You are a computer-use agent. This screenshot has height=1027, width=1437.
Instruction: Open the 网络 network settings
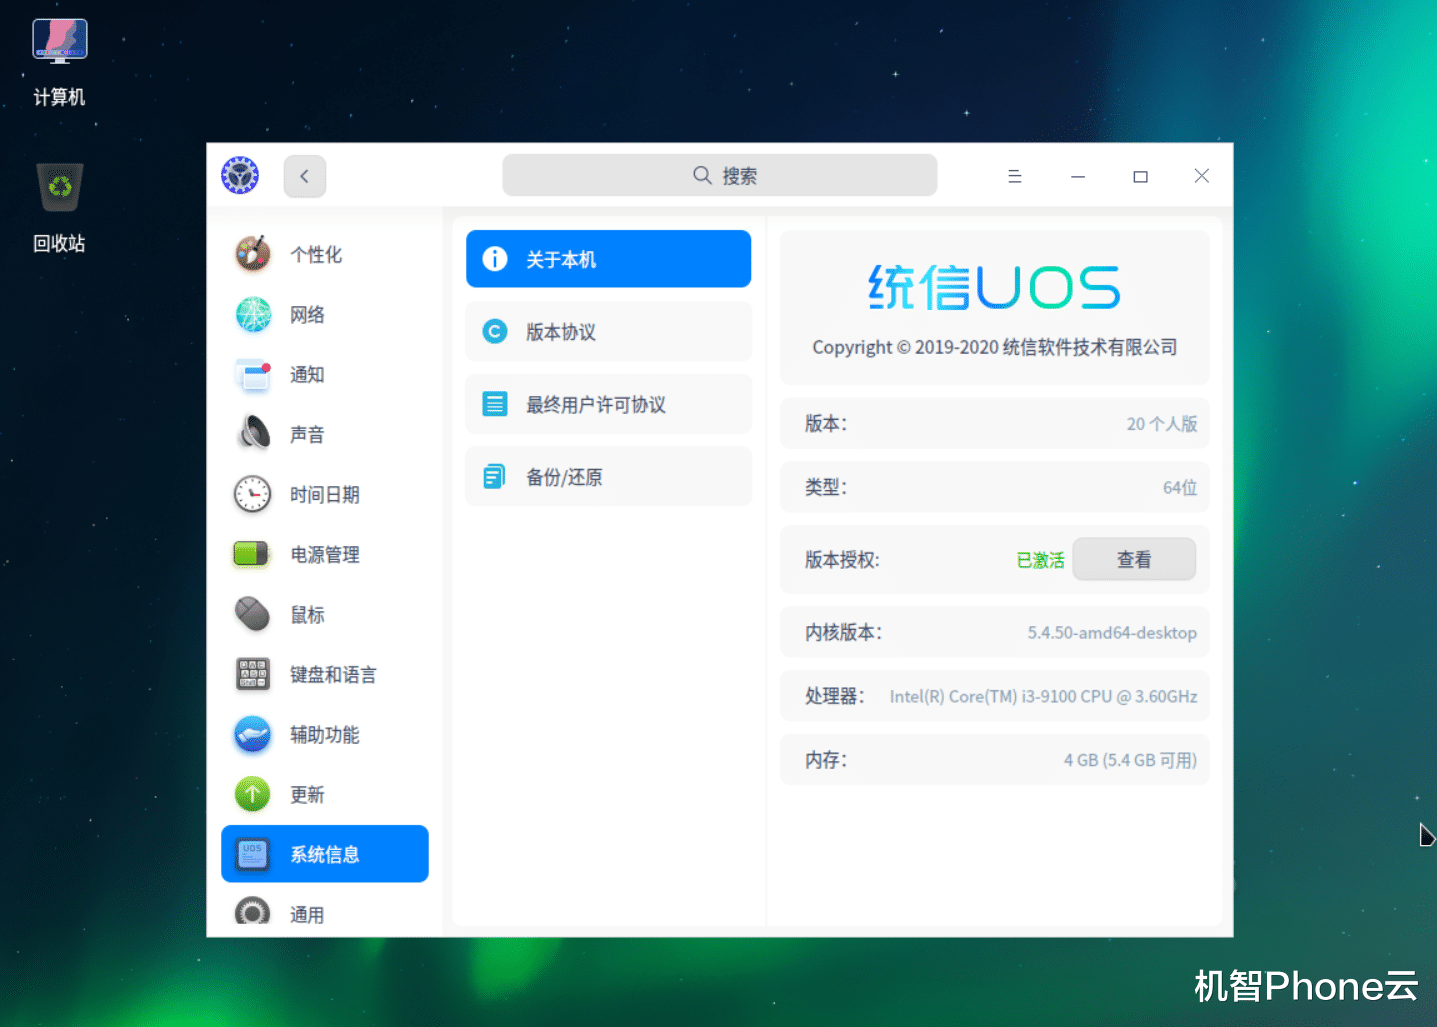coord(308,314)
